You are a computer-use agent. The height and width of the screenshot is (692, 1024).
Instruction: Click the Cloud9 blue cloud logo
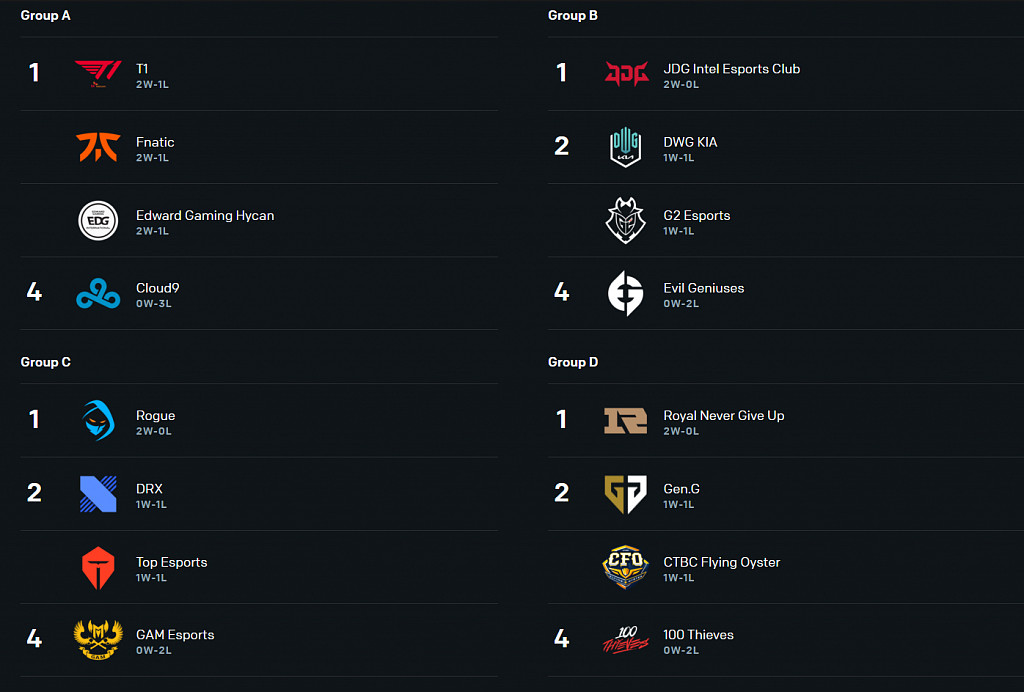tap(98, 294)
